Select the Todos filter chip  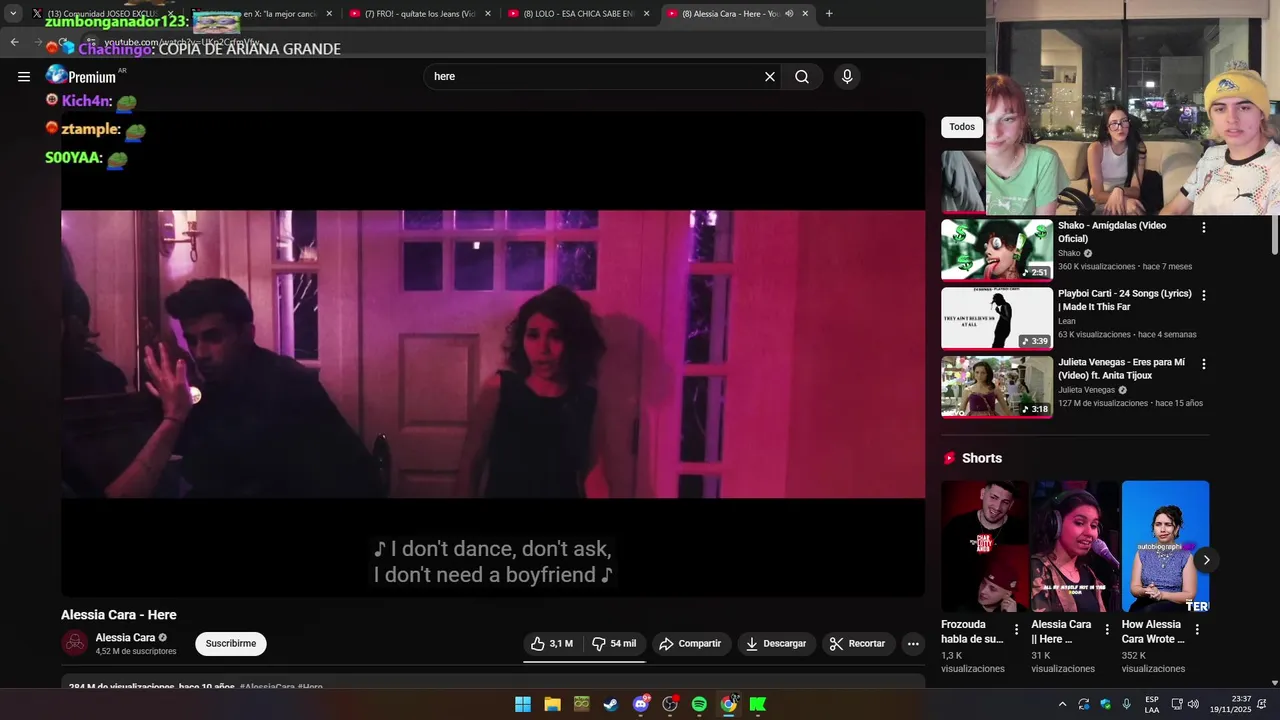pos(962,127)
